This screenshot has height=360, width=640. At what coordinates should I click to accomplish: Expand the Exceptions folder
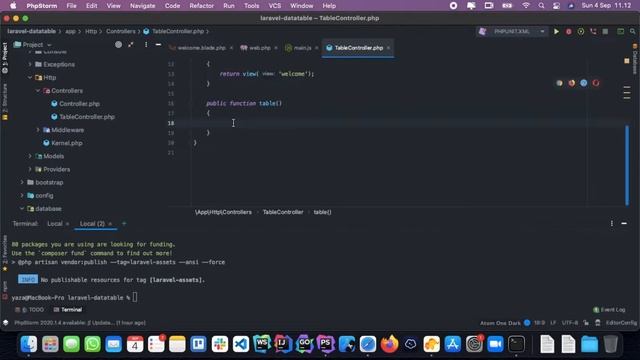pos(30,64)
